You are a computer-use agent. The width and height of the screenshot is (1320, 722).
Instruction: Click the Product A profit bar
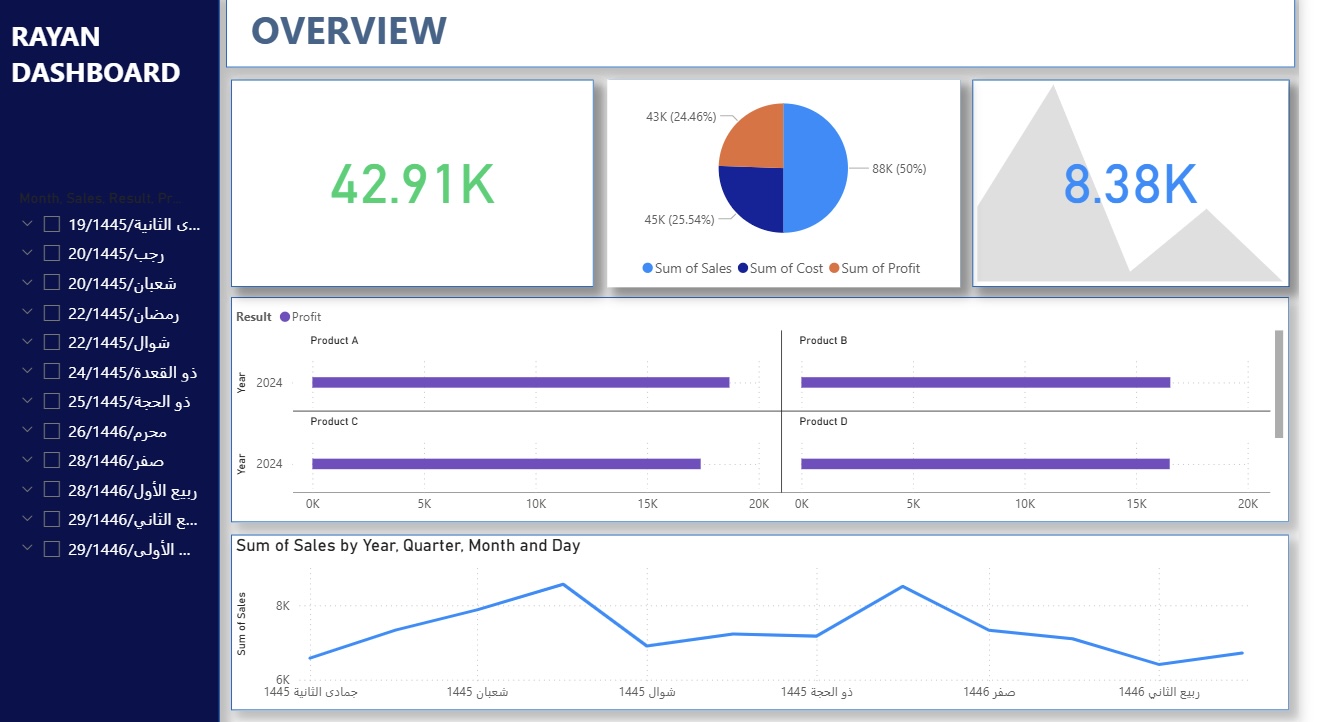[520, 382]
